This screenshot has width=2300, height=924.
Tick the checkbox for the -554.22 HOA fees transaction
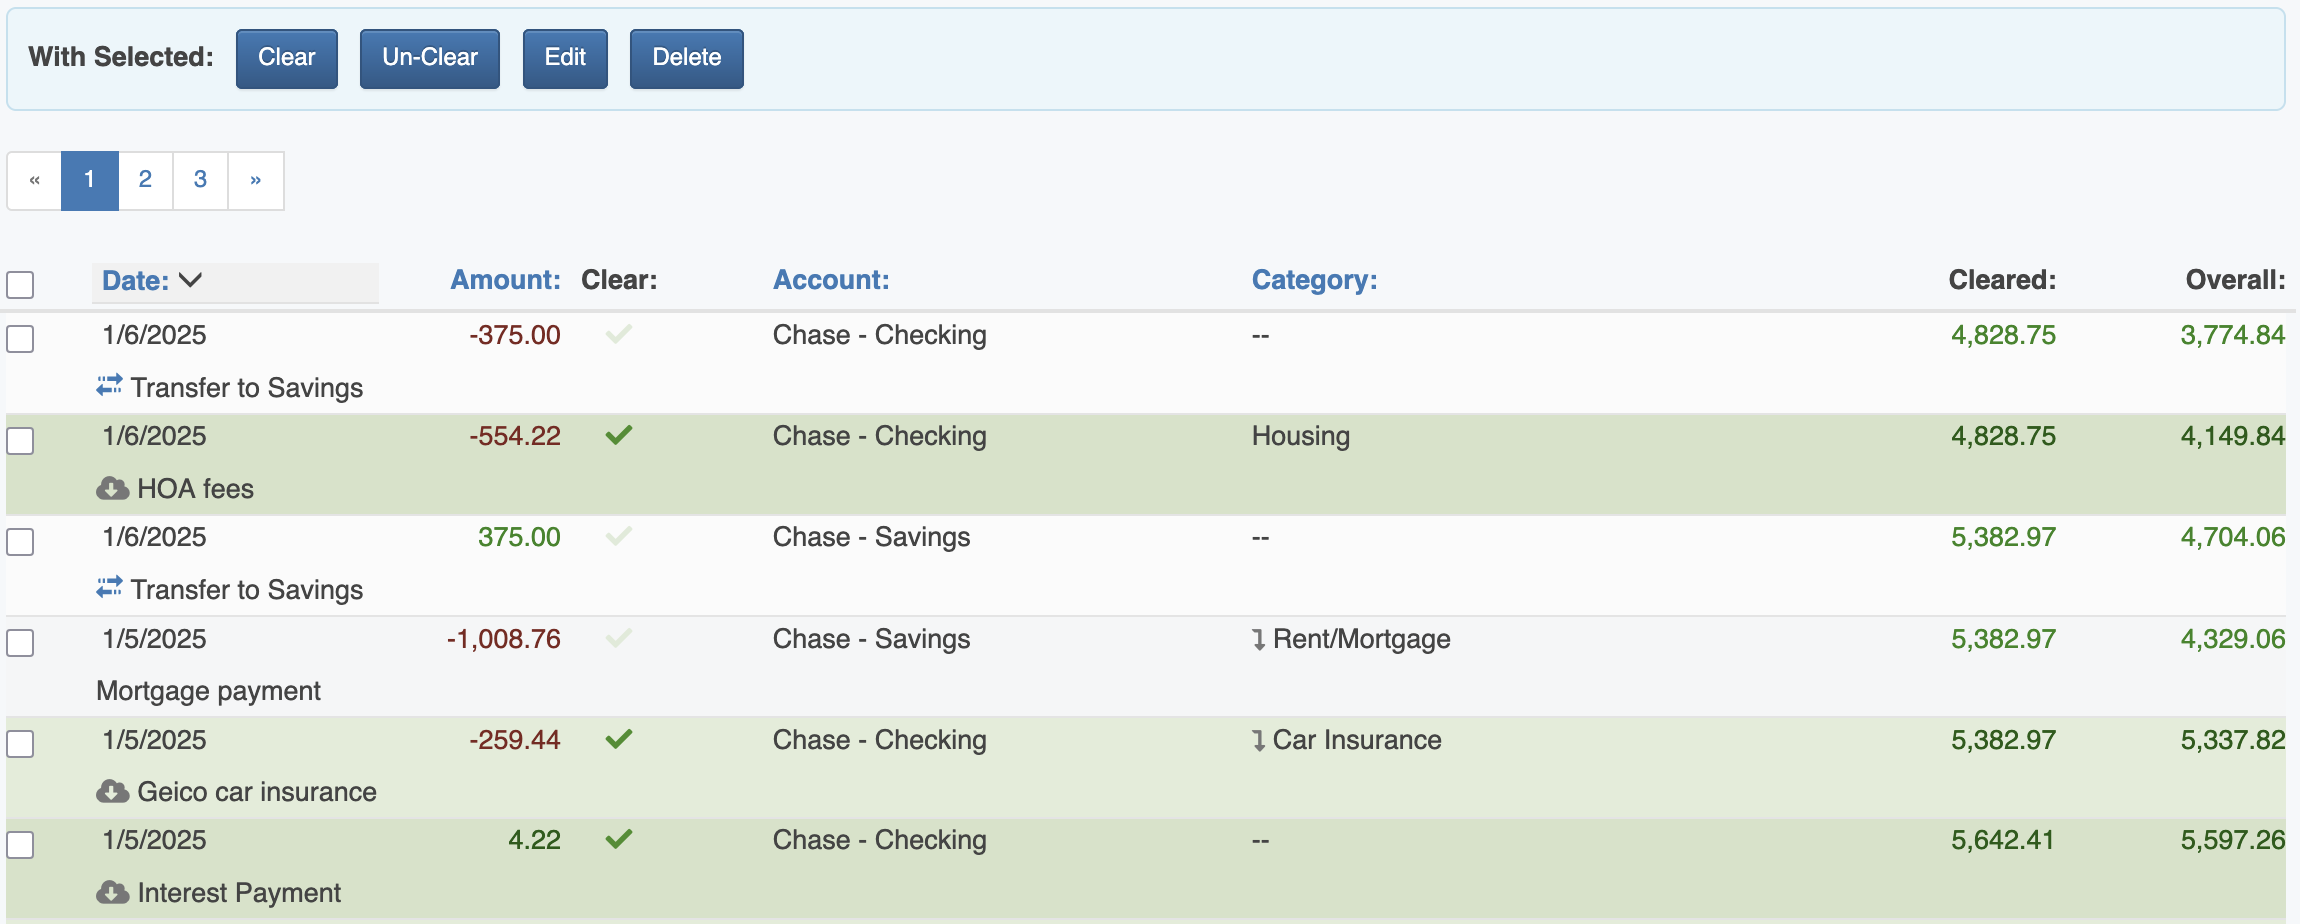click(x=20, y=441)
